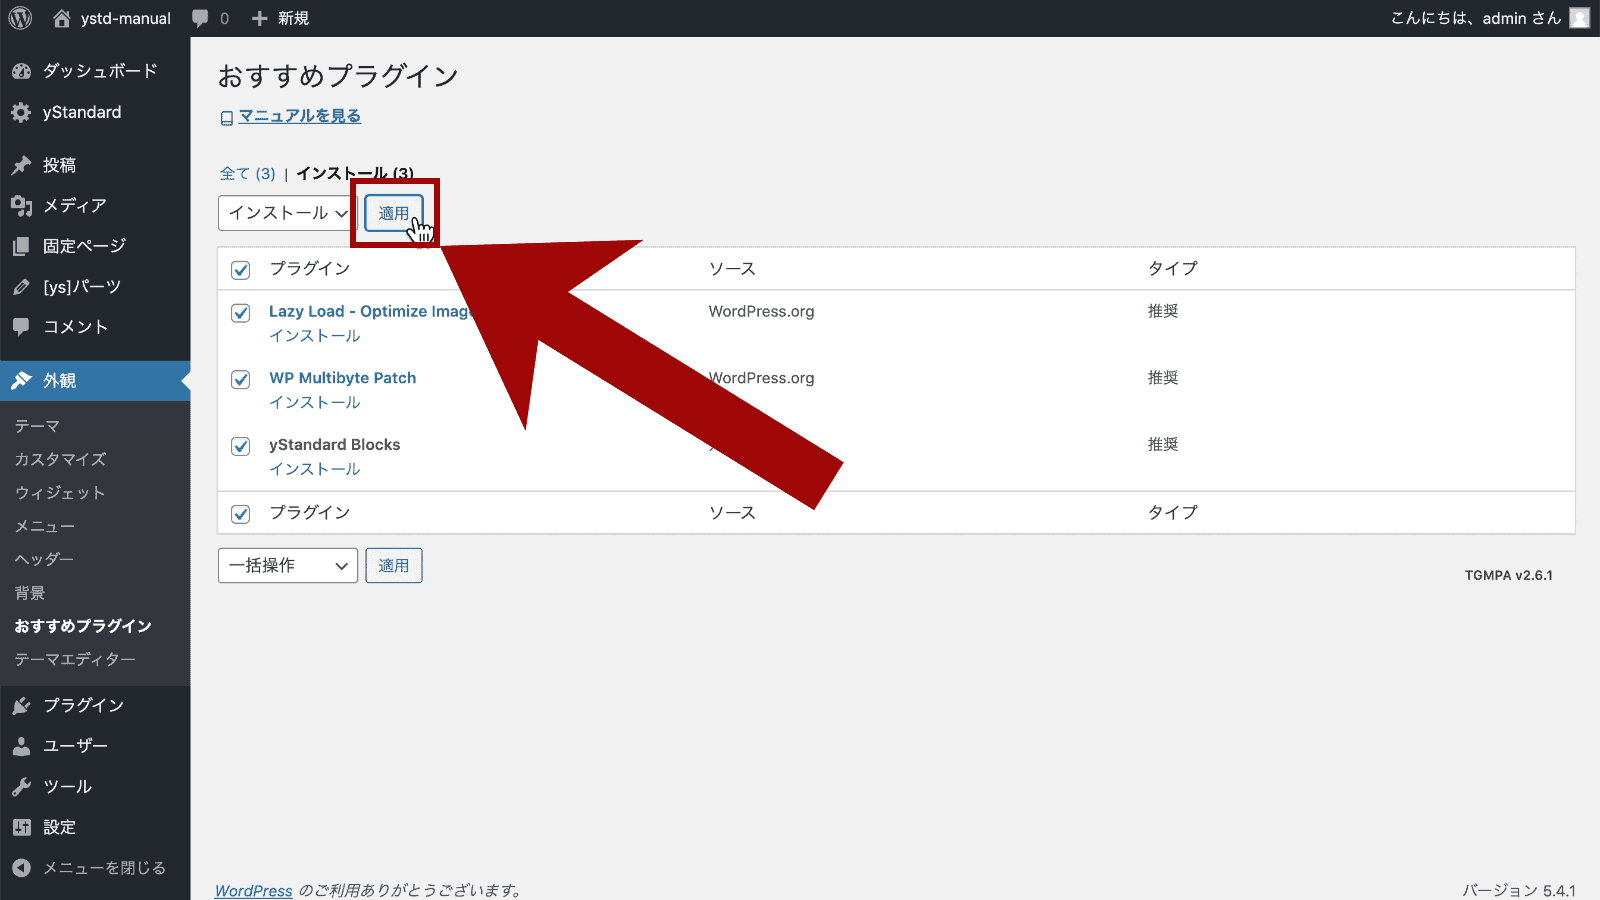
Task: Open the WordPress logo menu
Action: click(x=20, y=18)
